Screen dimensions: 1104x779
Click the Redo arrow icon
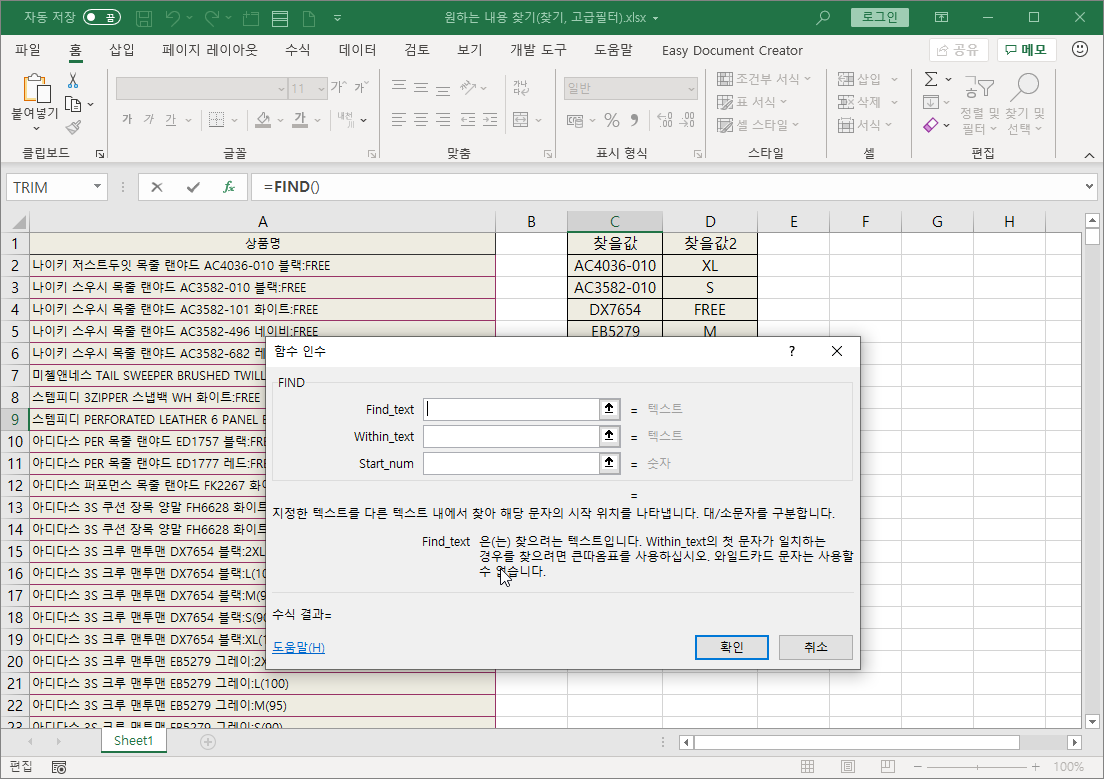212,18
